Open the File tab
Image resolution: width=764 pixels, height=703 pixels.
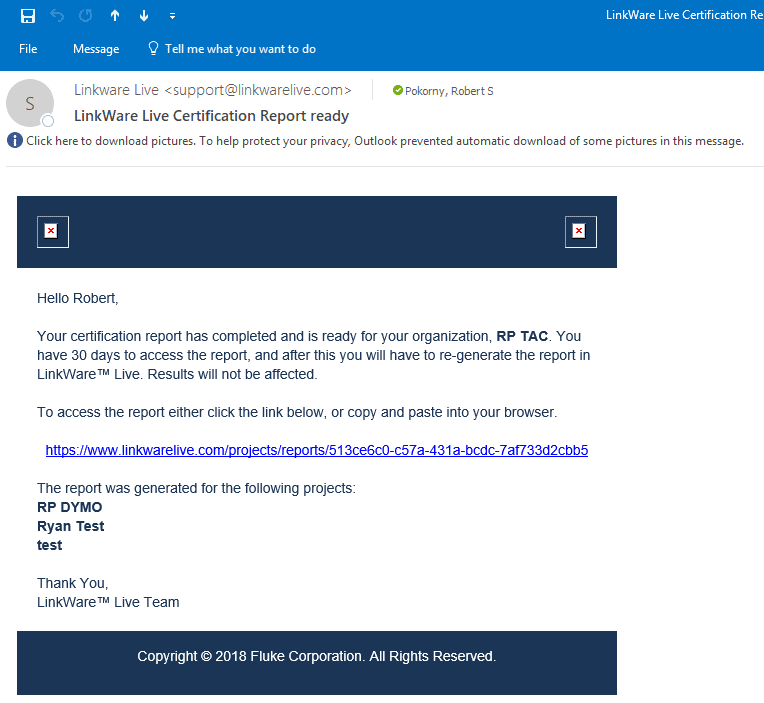tap(28, 49)
